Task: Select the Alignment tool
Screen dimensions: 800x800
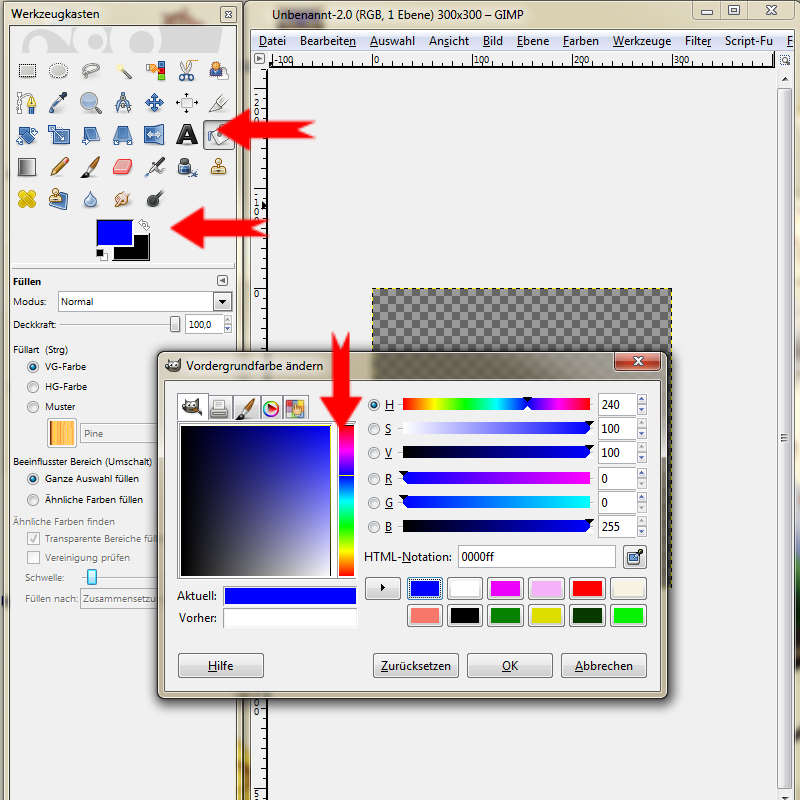Action: click(187, 103)
